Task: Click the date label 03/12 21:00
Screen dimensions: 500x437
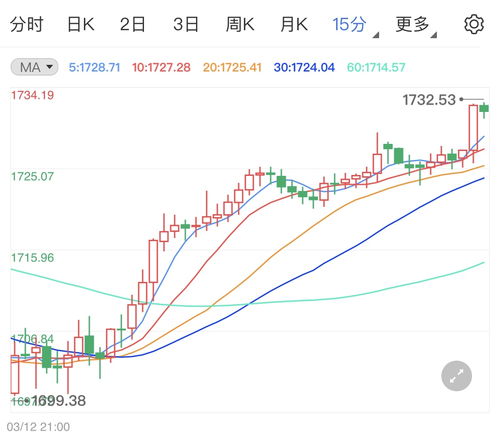Action: coord(38,427)
